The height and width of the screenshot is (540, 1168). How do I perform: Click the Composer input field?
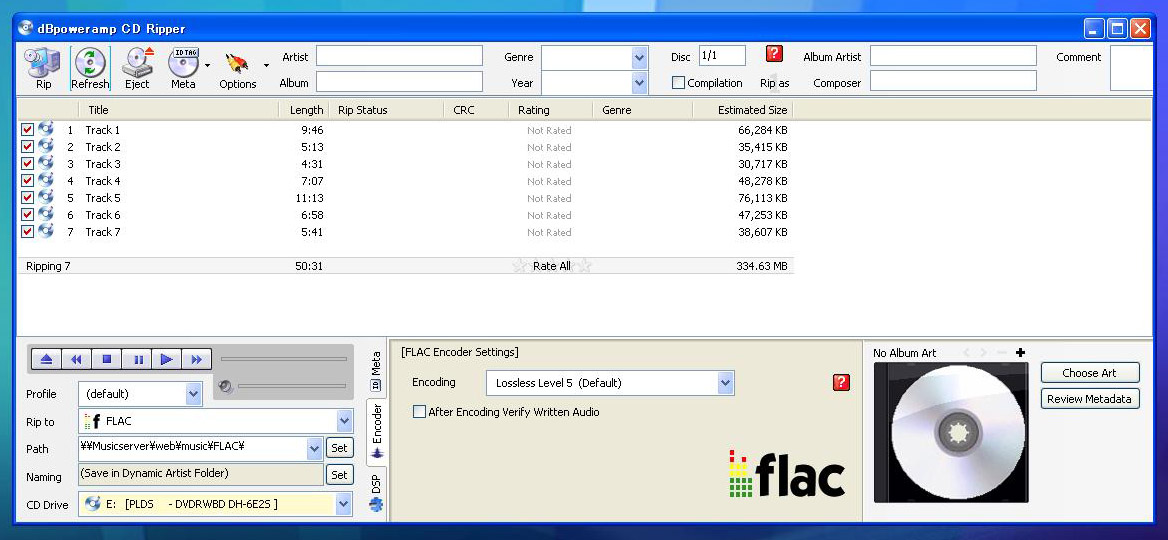[953, 80]
